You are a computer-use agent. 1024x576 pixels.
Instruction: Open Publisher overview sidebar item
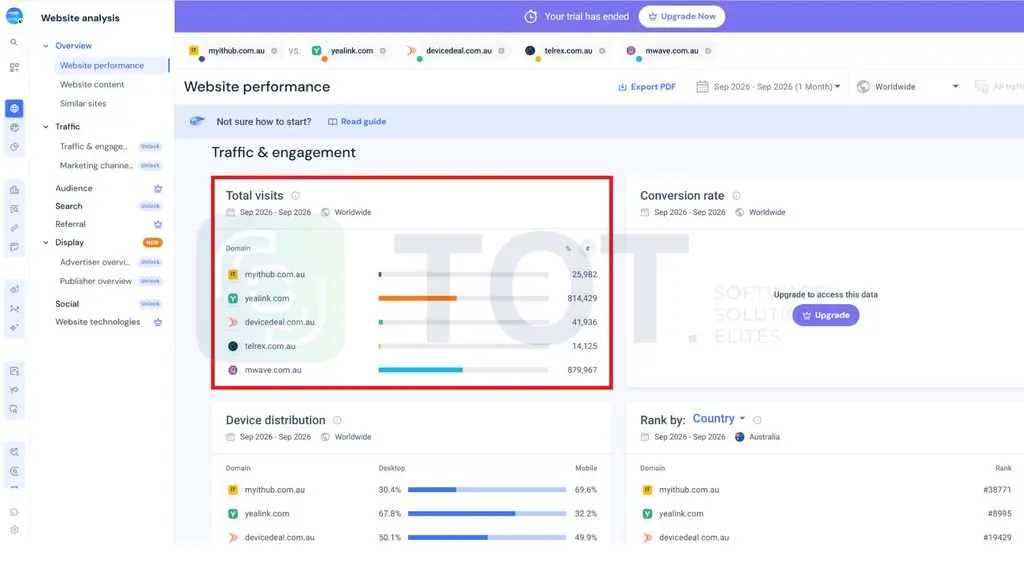pyautogui.click(x=96, y=281)
